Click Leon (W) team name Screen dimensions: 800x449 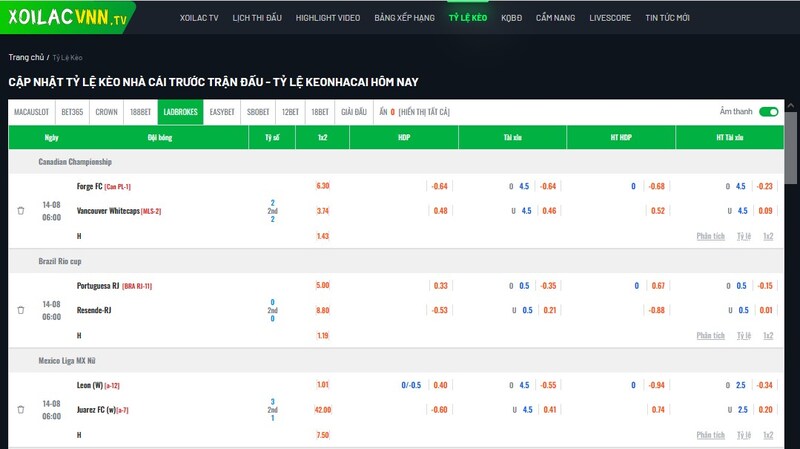(x=90, y=385)
